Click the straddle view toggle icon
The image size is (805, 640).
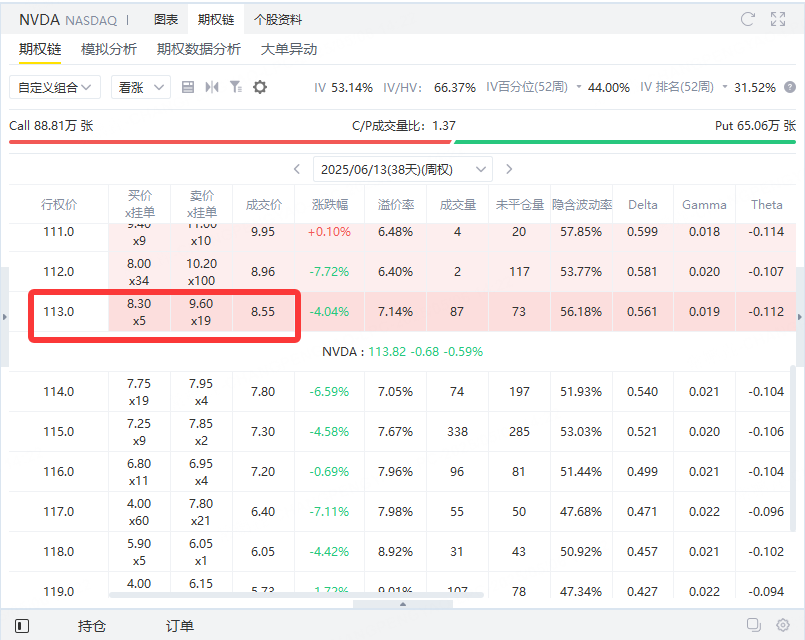(x=212, y=87)
